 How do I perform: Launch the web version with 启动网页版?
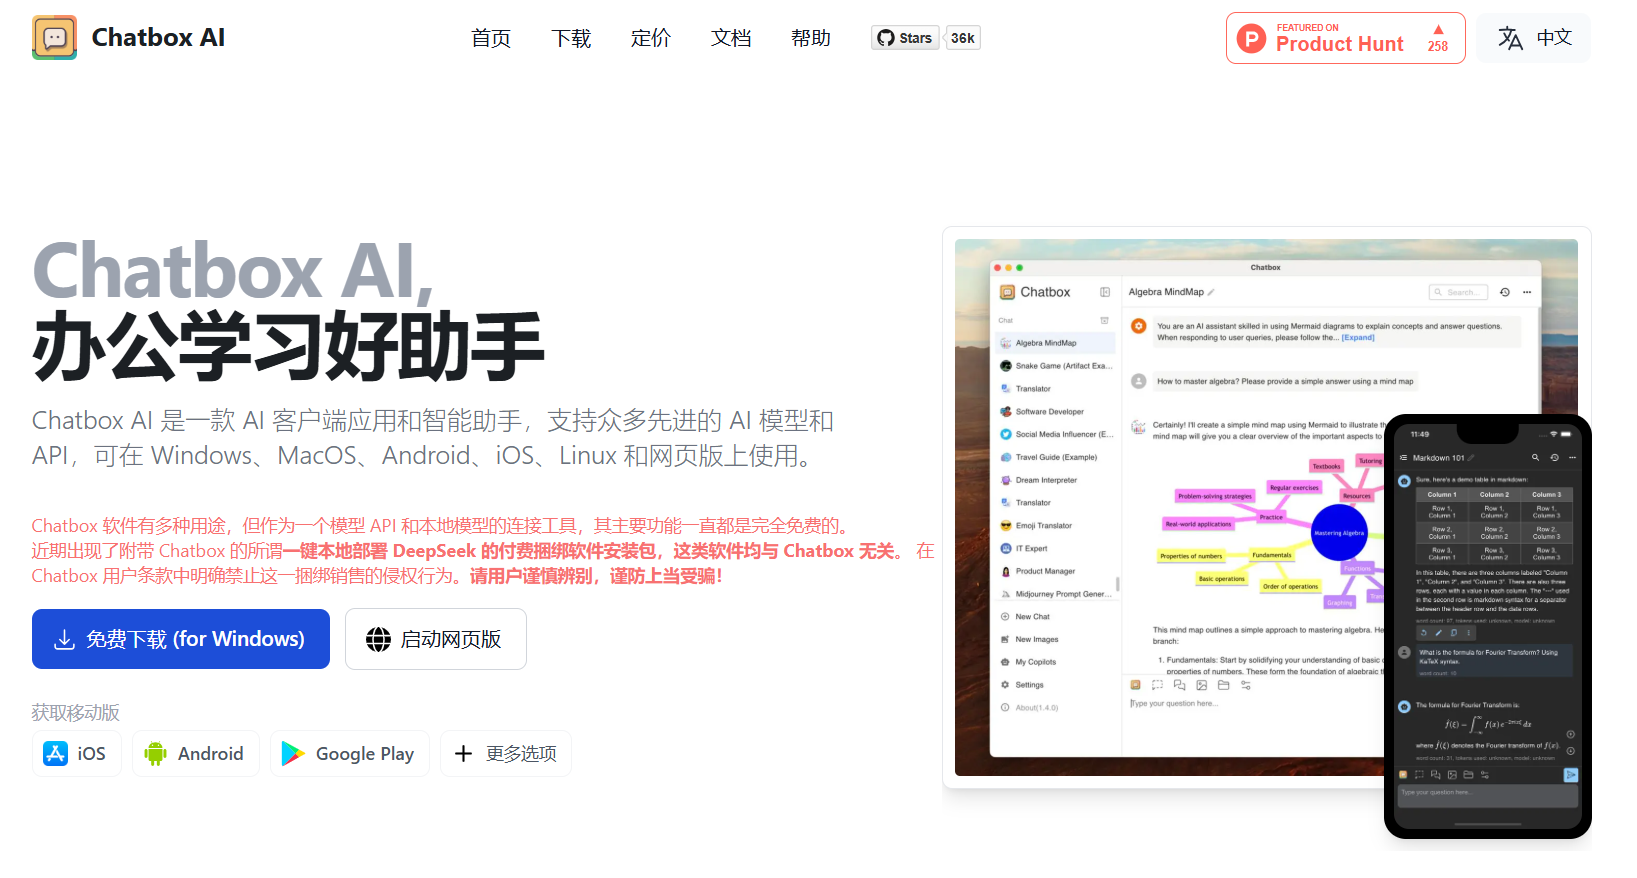pos(436,639)
